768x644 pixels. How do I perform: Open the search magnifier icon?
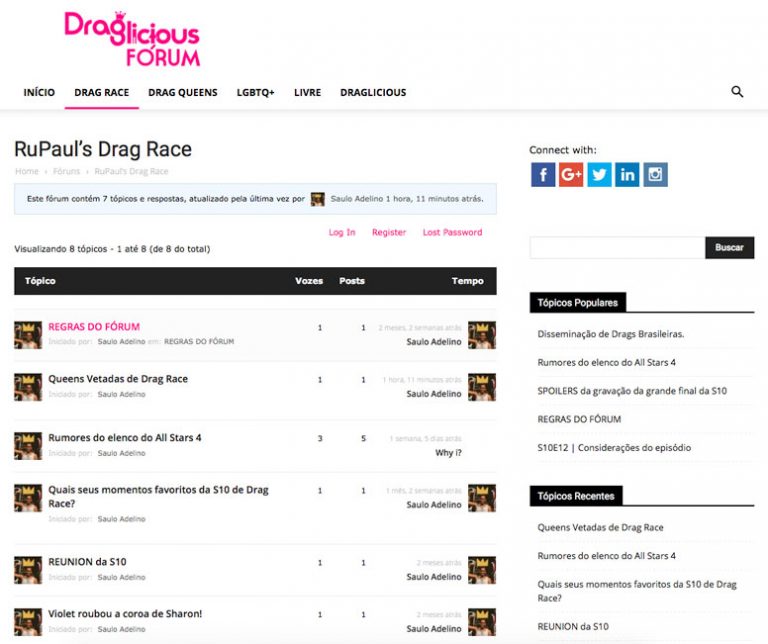[x=737, y=92]
